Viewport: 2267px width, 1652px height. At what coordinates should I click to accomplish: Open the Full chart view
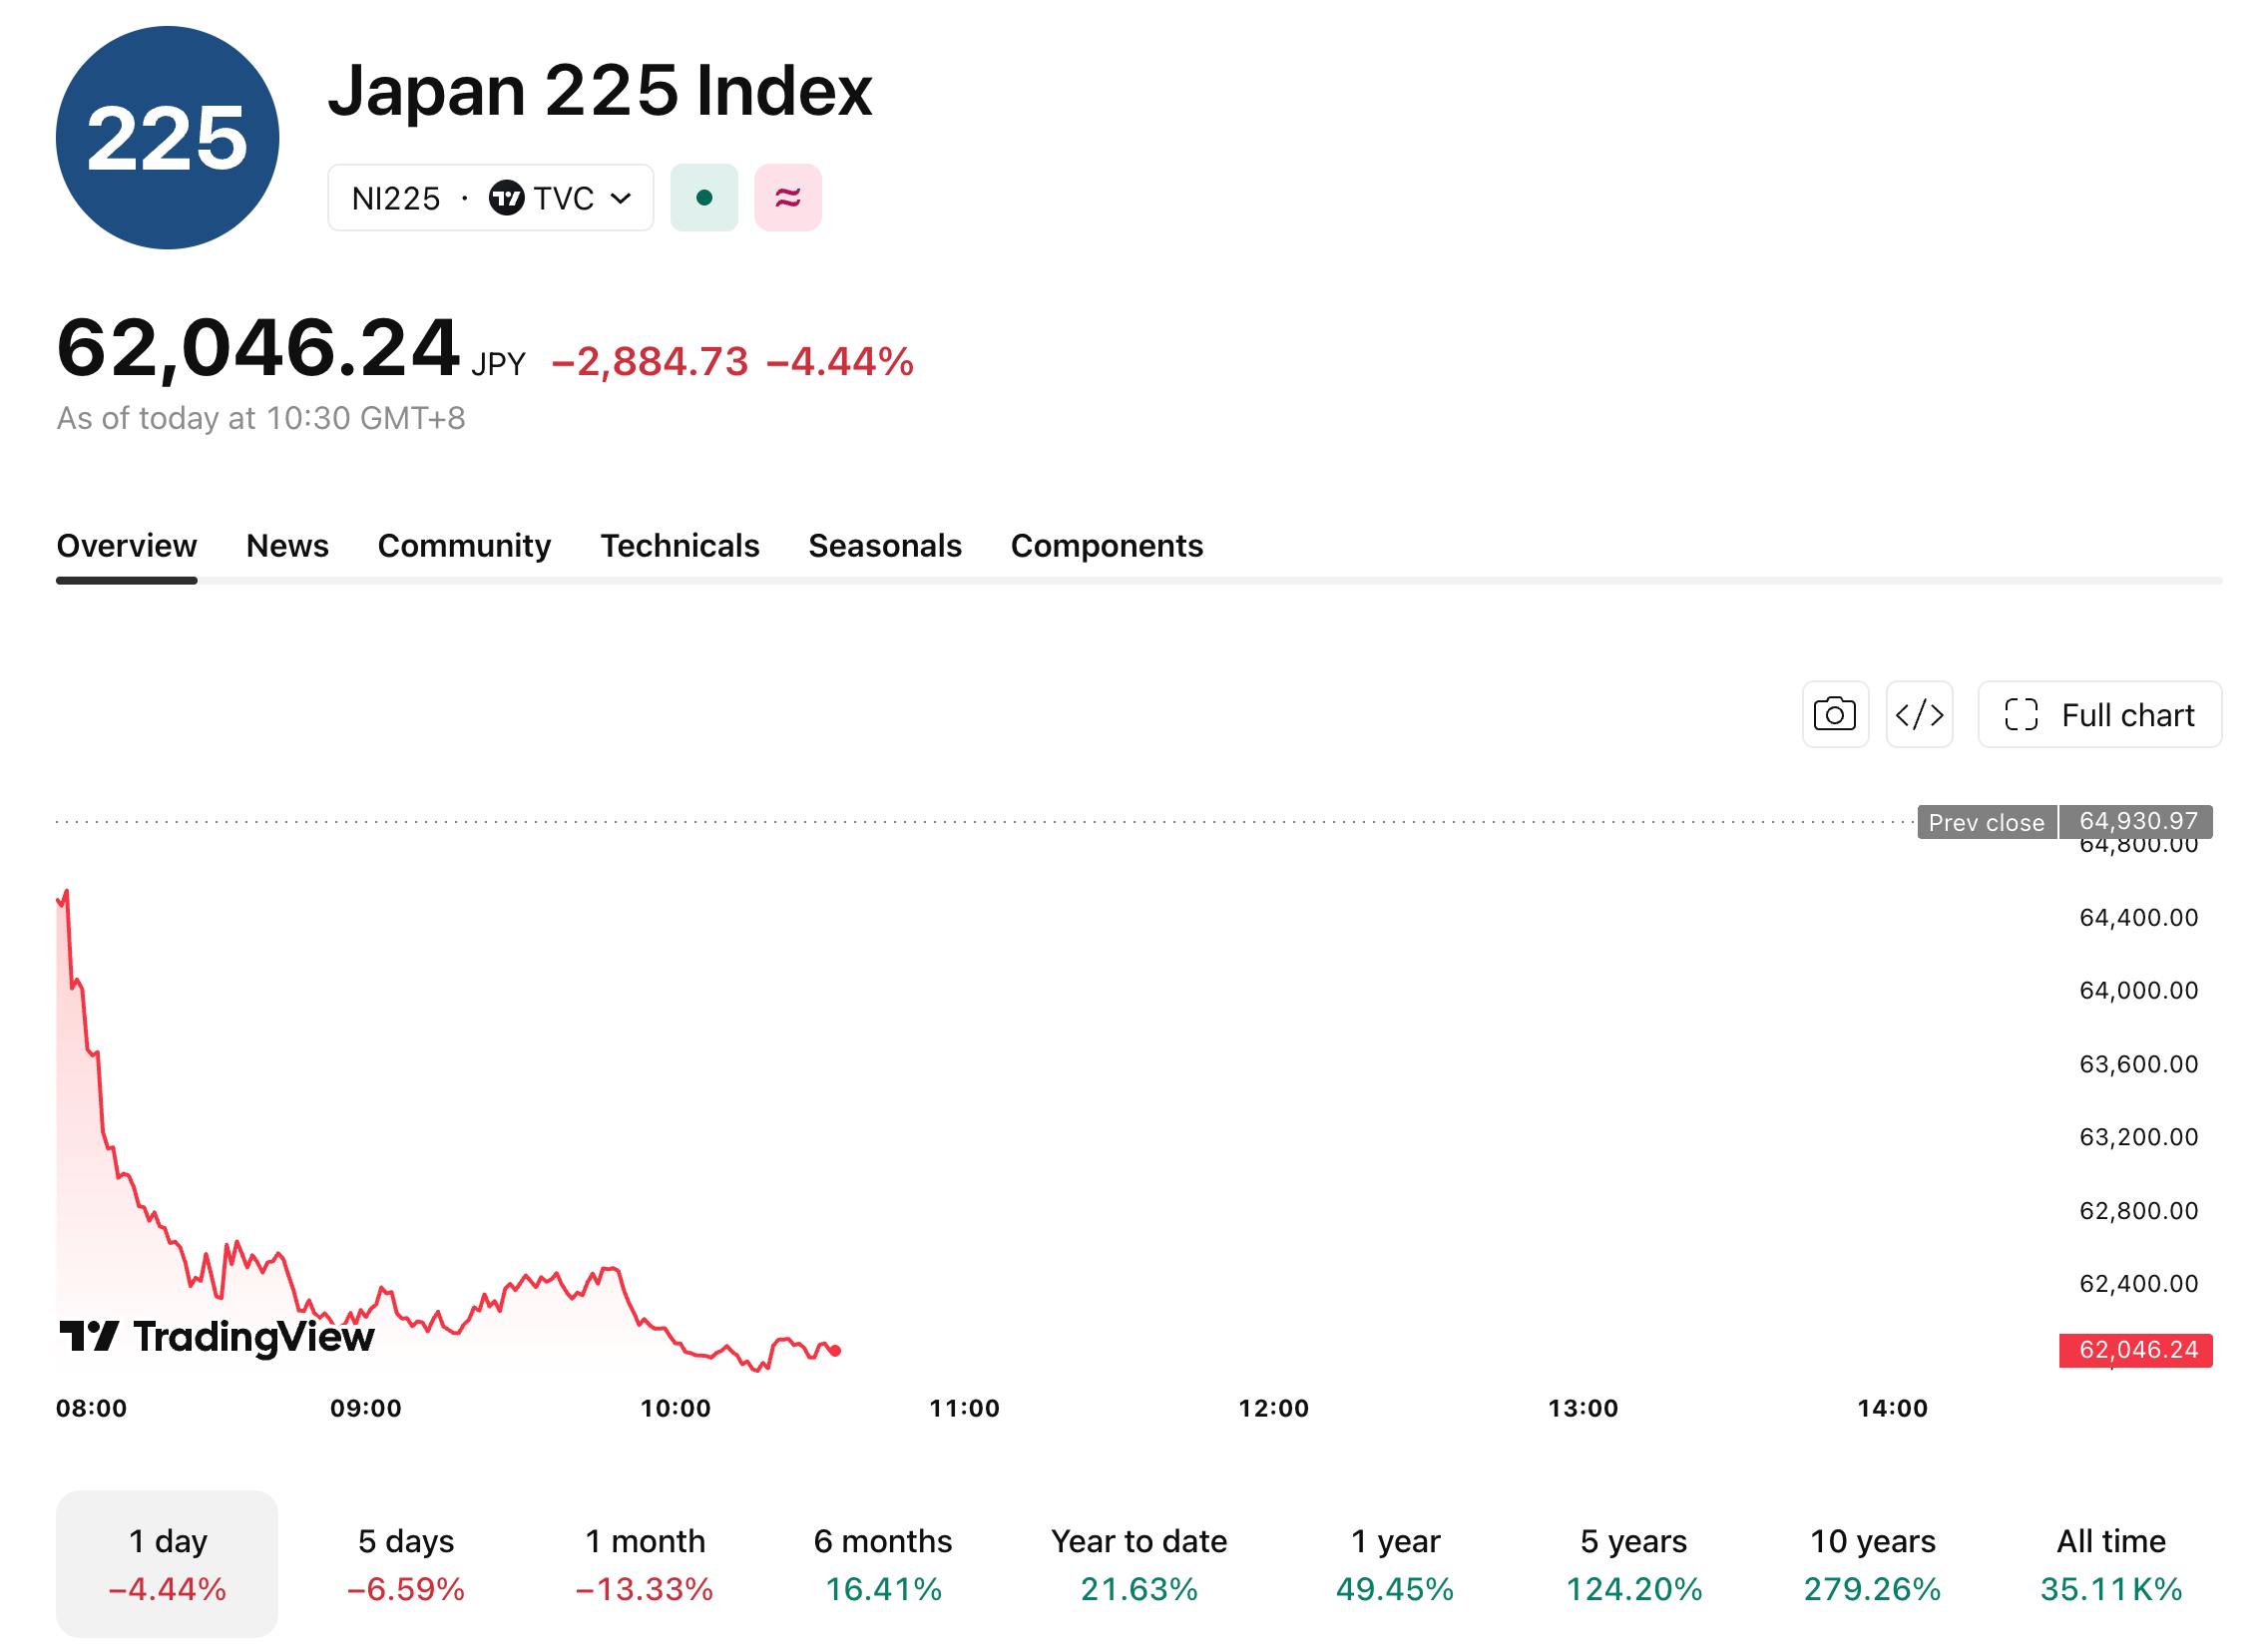[x=2100, y=715]
